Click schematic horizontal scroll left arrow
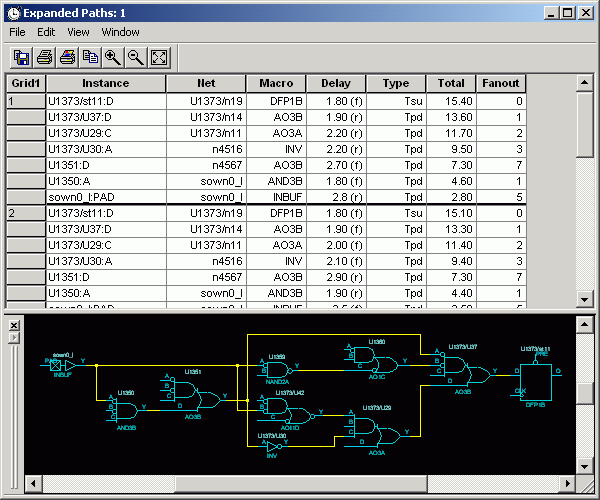Image resolution: width=600 pixels, height=500 pixels. 33,484
